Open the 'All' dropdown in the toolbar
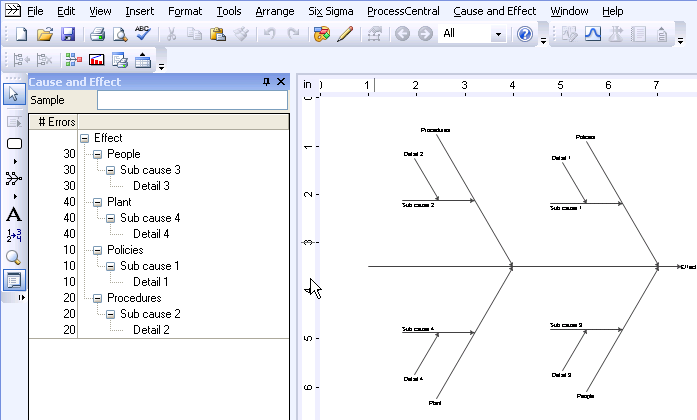Viewport: 697px width, 420px height. [498, 34]
